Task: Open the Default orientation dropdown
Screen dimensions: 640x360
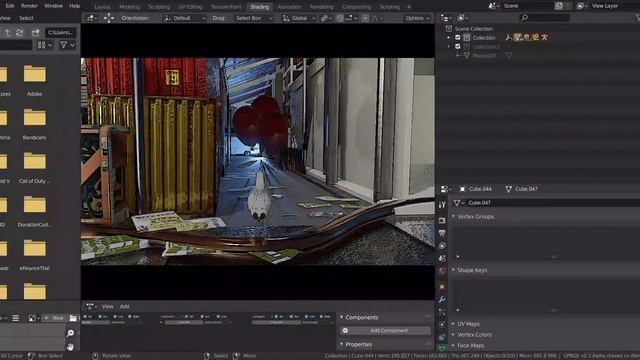Action: click(184, 18)
